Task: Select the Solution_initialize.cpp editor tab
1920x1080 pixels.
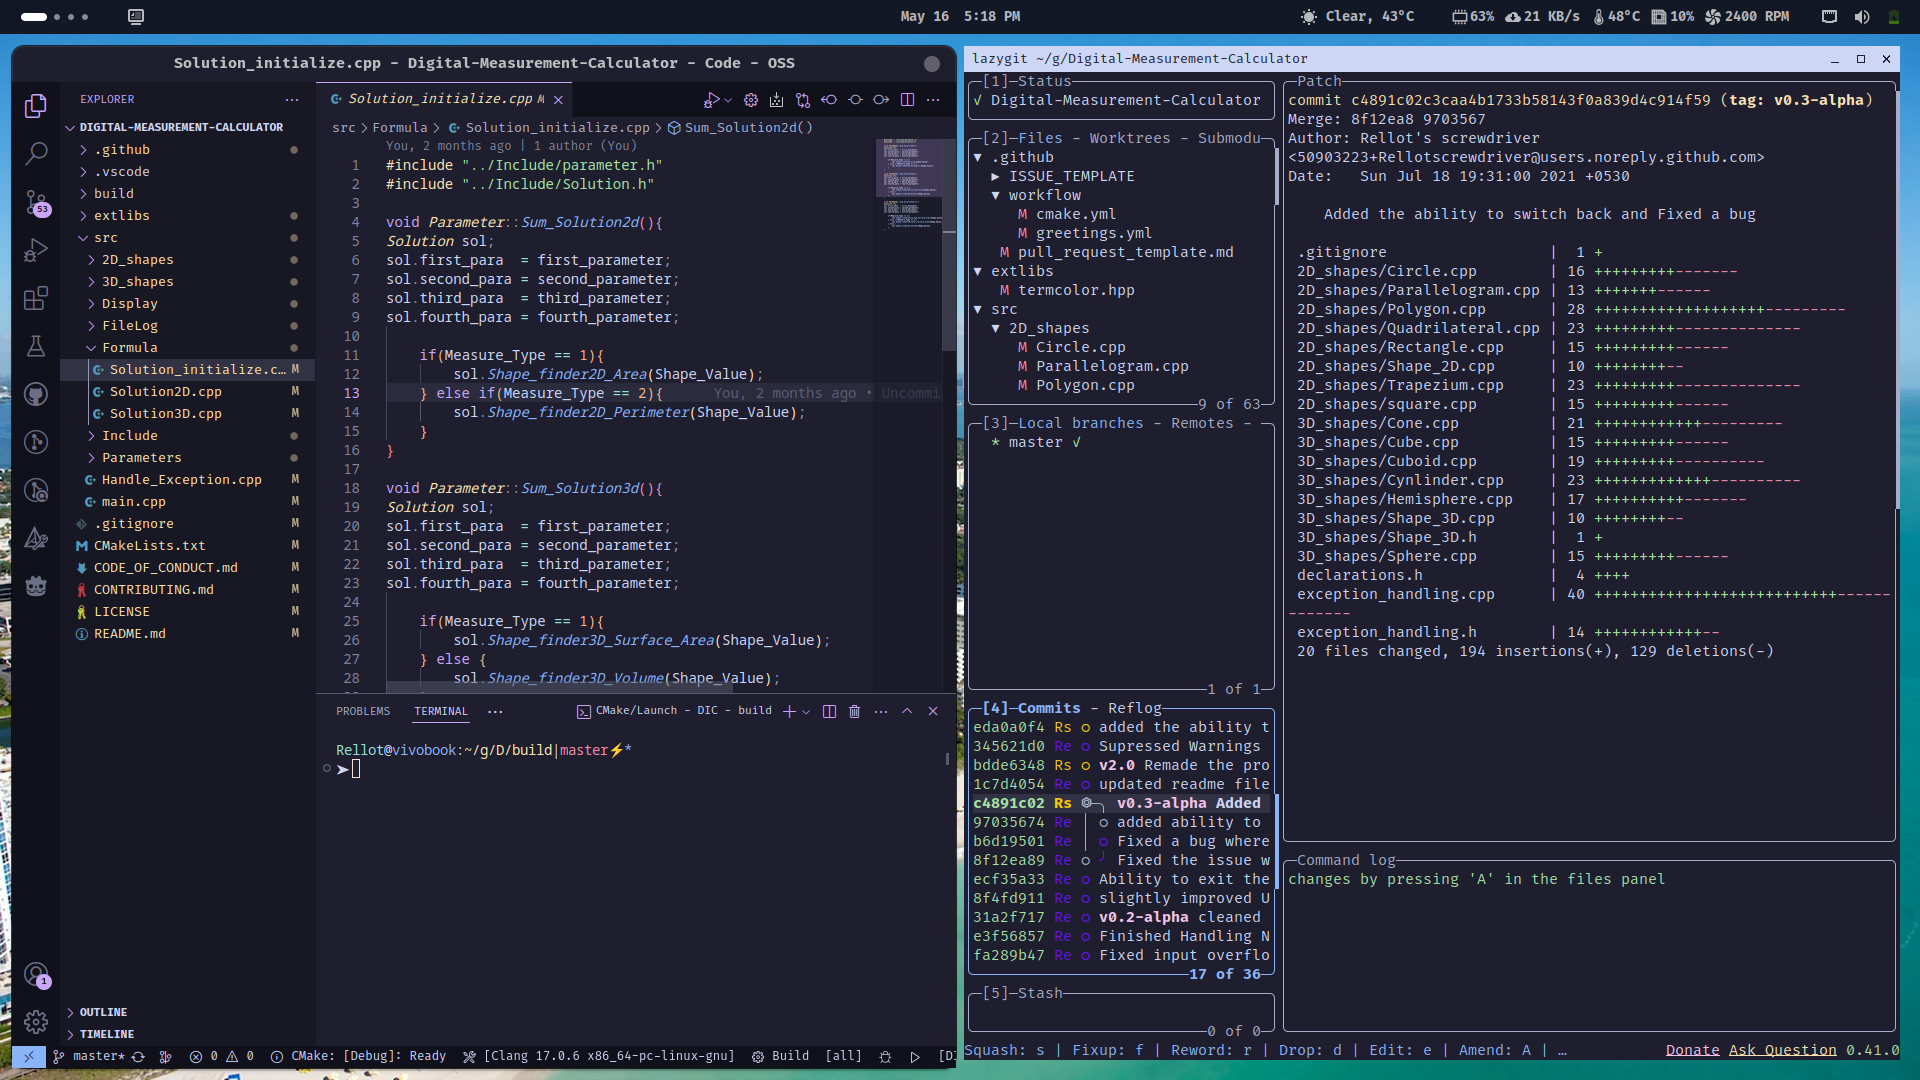Action: pyautogui.click(x=440, y=99)
